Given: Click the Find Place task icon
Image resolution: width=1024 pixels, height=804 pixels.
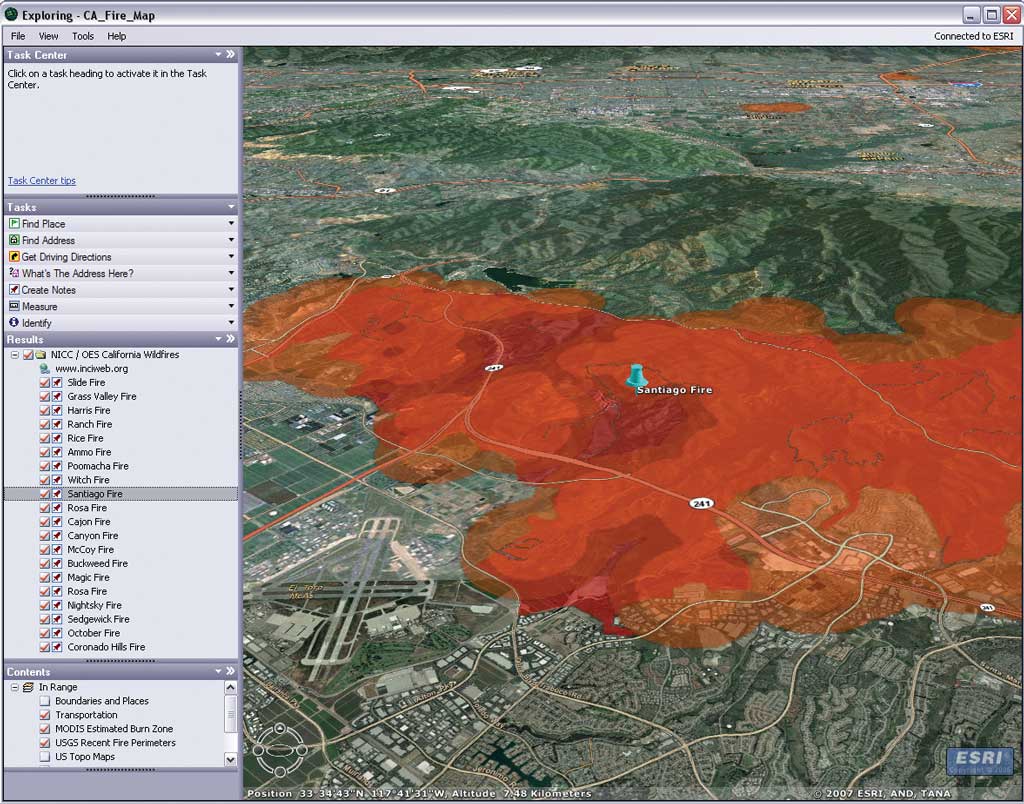Looking at the screenshot, I should (14, 223).
